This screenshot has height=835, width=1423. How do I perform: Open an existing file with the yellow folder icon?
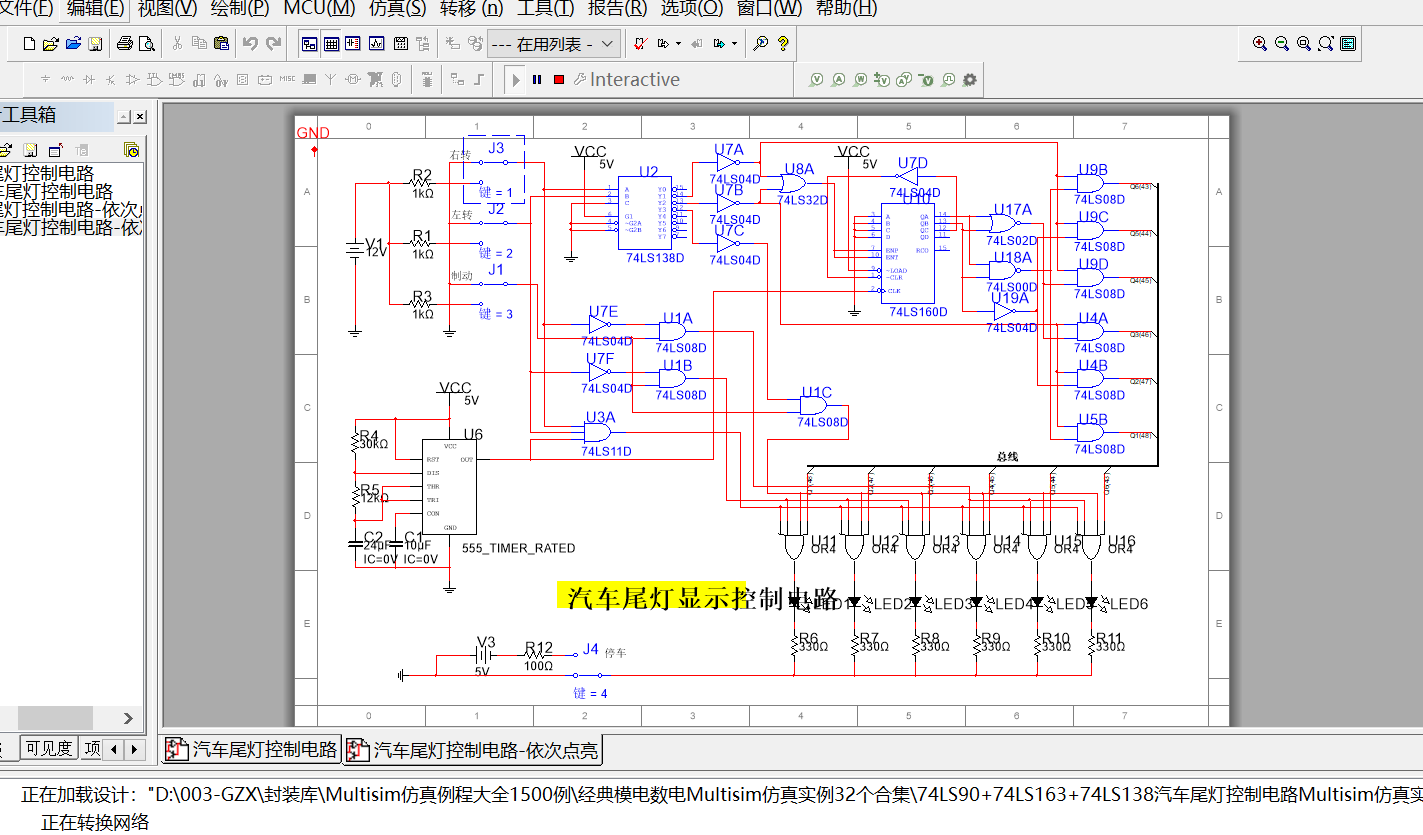pyautogui.click(x=51, y=44)
